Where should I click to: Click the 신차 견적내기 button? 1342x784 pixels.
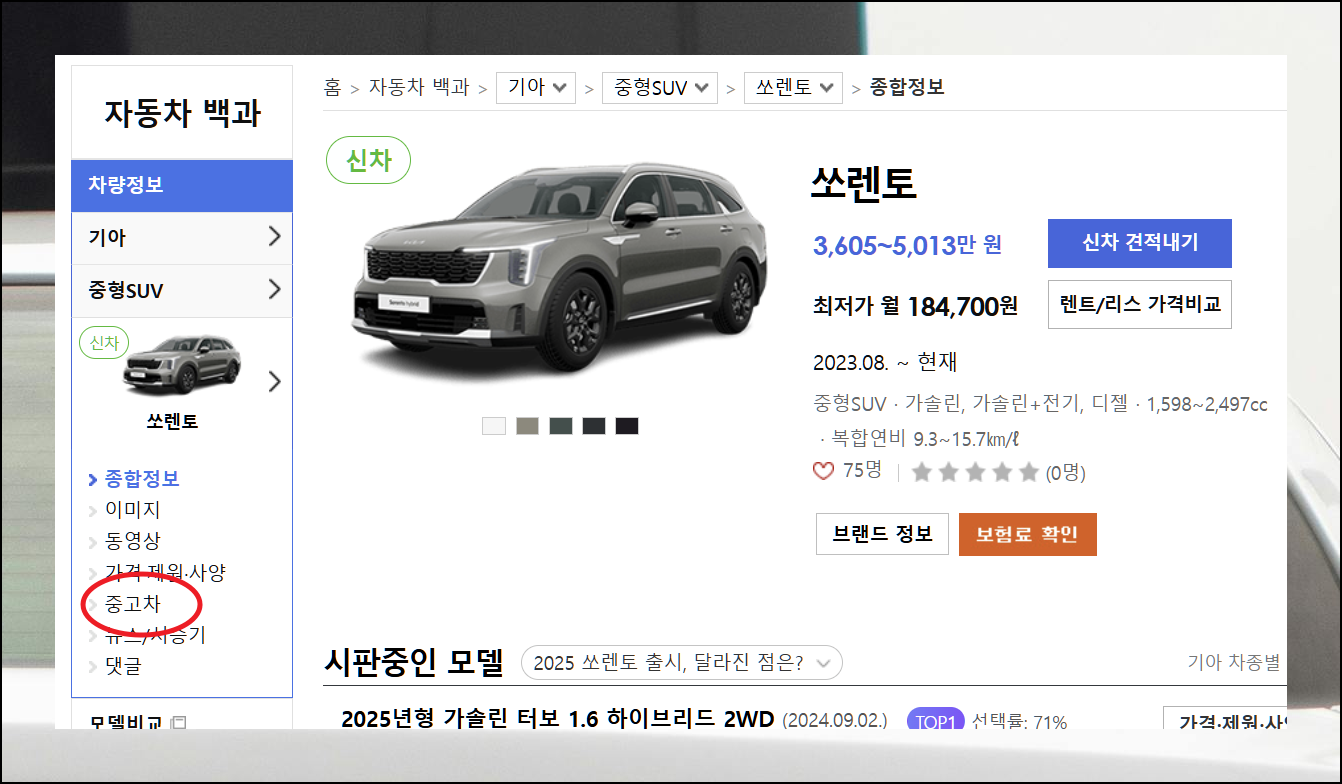pyautogui.click(x=1140, y=243)
